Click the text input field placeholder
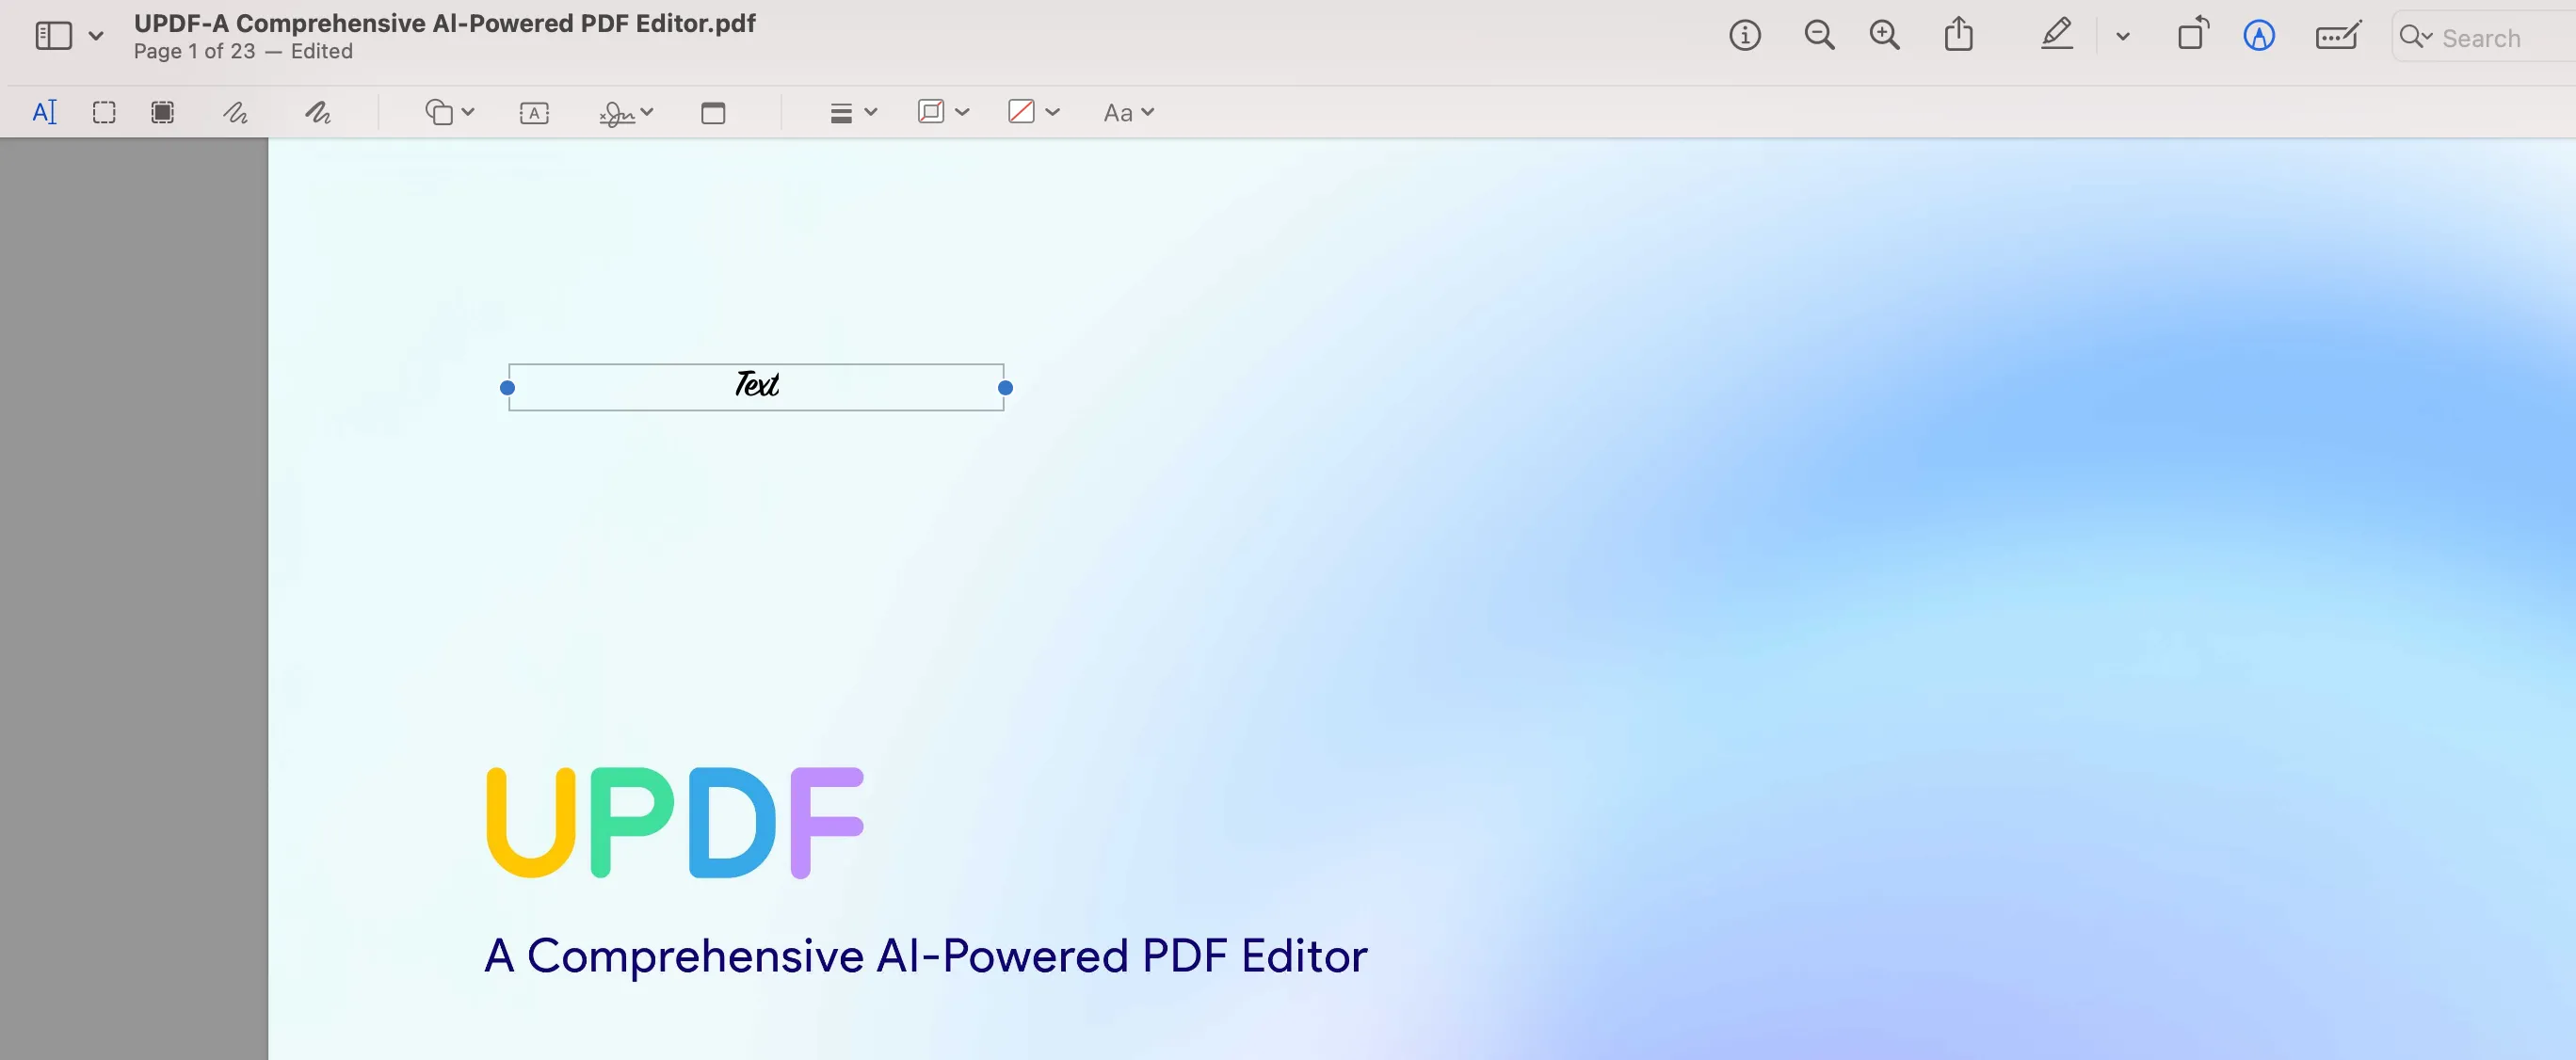The height and width of the screenshot is (1060, 2576). 757,386
